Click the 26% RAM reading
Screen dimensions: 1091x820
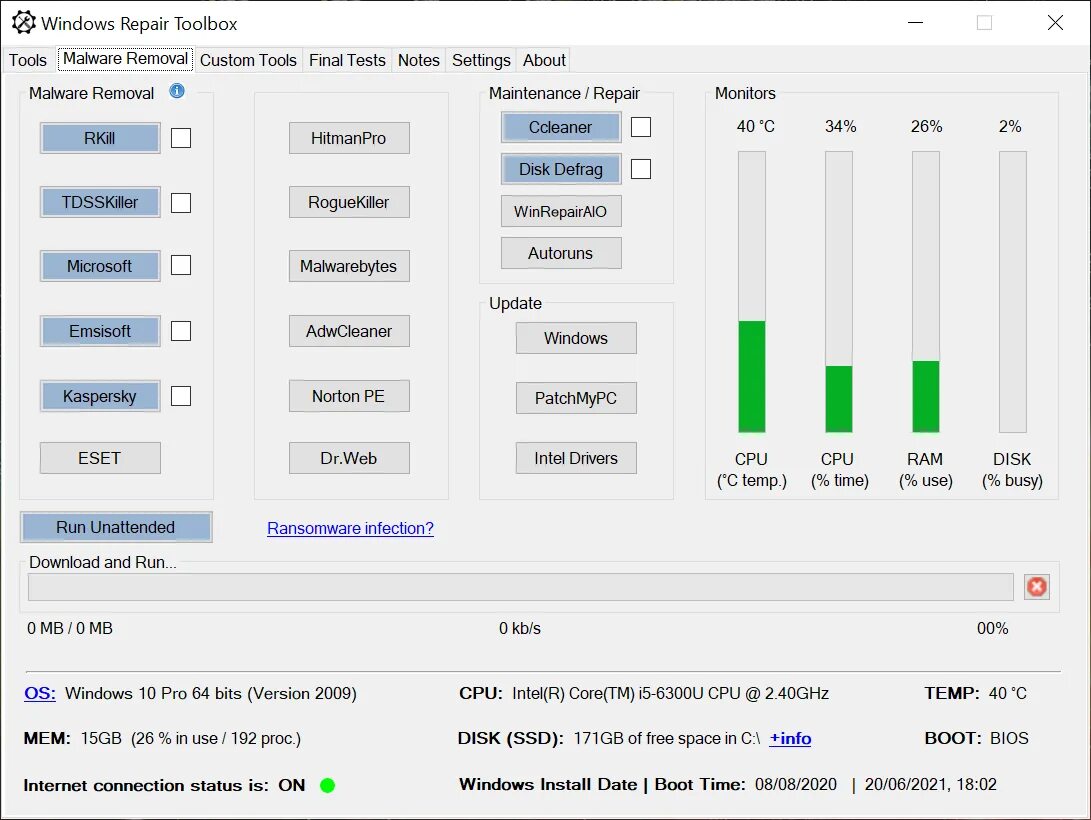[x=927, y=127]
